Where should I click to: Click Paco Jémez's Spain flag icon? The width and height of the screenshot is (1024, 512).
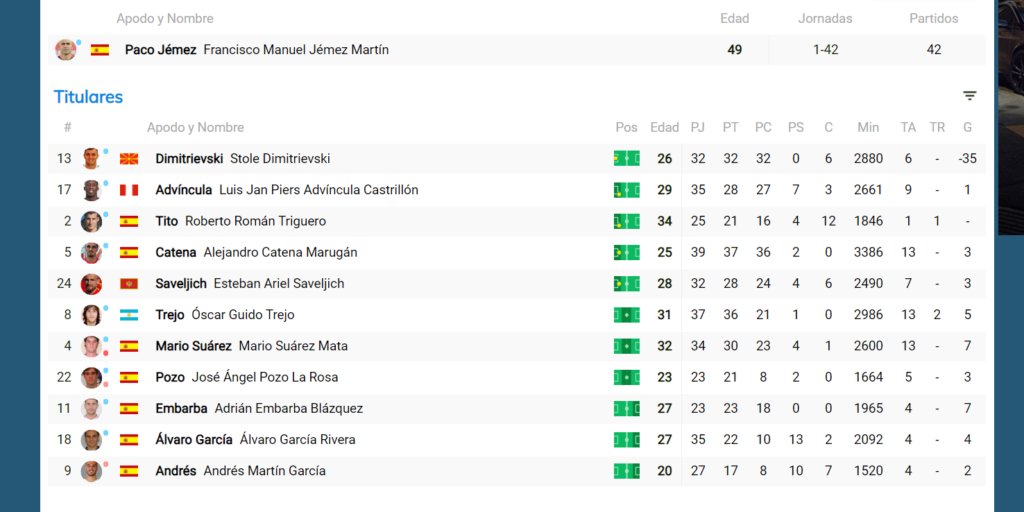point(100,50)
